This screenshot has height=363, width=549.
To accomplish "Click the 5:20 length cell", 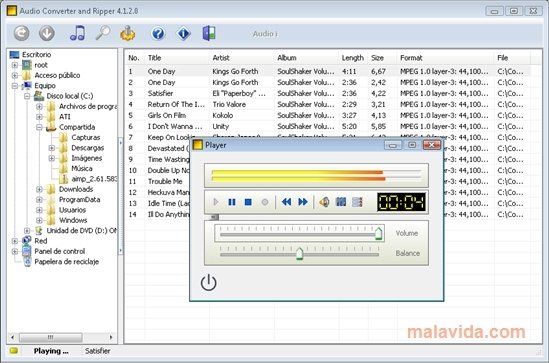I will pos(349,126).
